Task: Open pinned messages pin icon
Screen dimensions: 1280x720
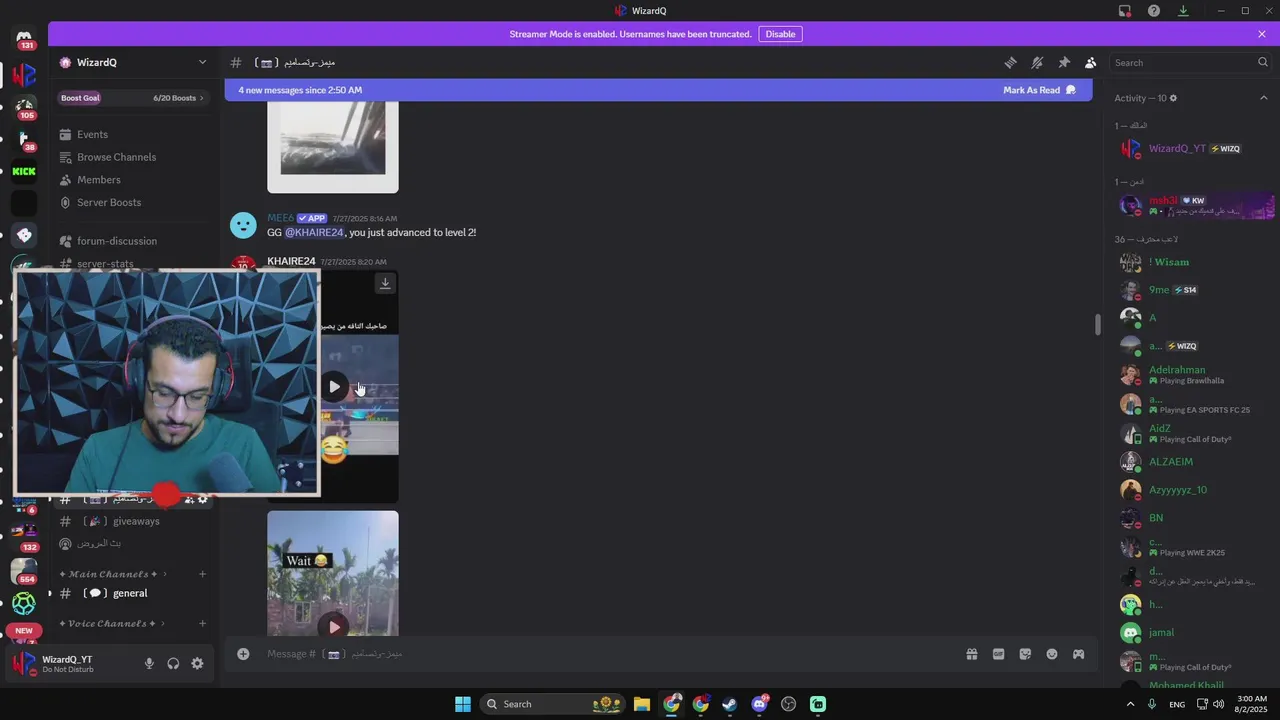Action: 1064,62
